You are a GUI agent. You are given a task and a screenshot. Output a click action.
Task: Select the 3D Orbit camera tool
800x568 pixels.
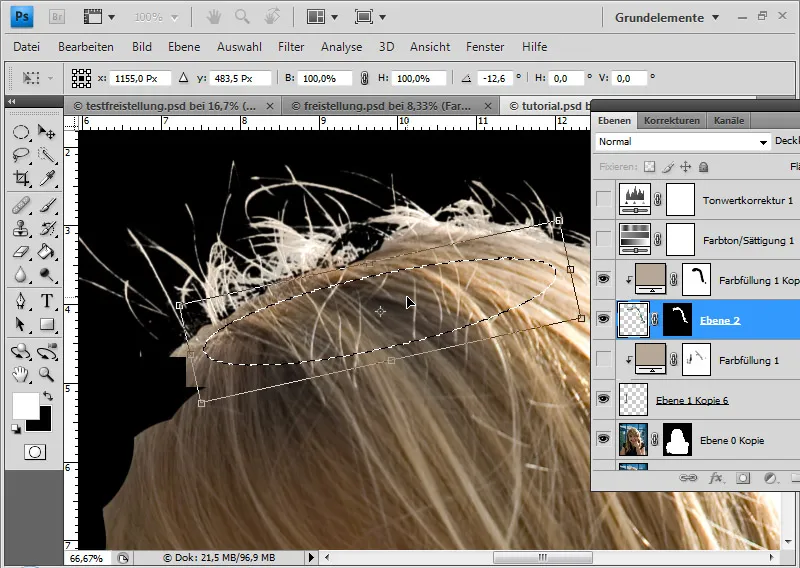(x=46, y=351)
